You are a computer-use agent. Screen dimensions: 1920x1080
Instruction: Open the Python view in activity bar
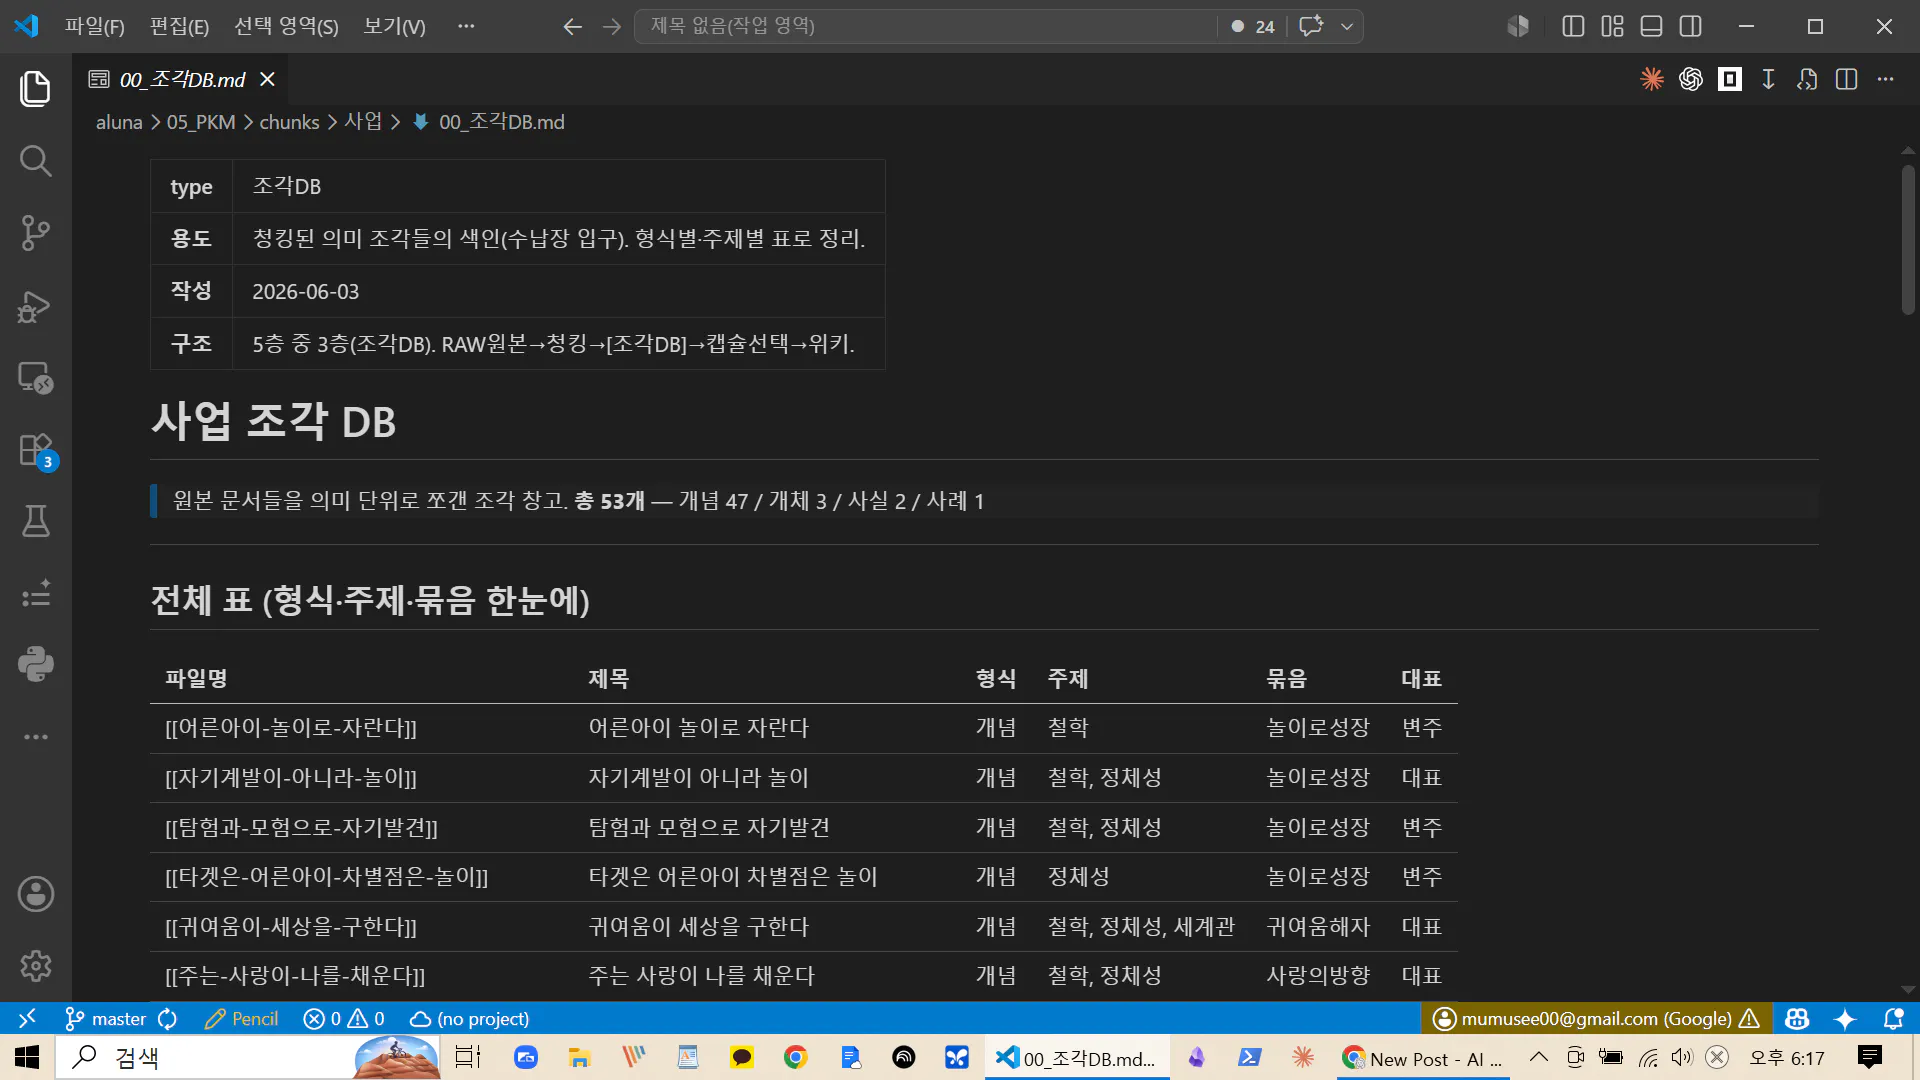[36, 664]
